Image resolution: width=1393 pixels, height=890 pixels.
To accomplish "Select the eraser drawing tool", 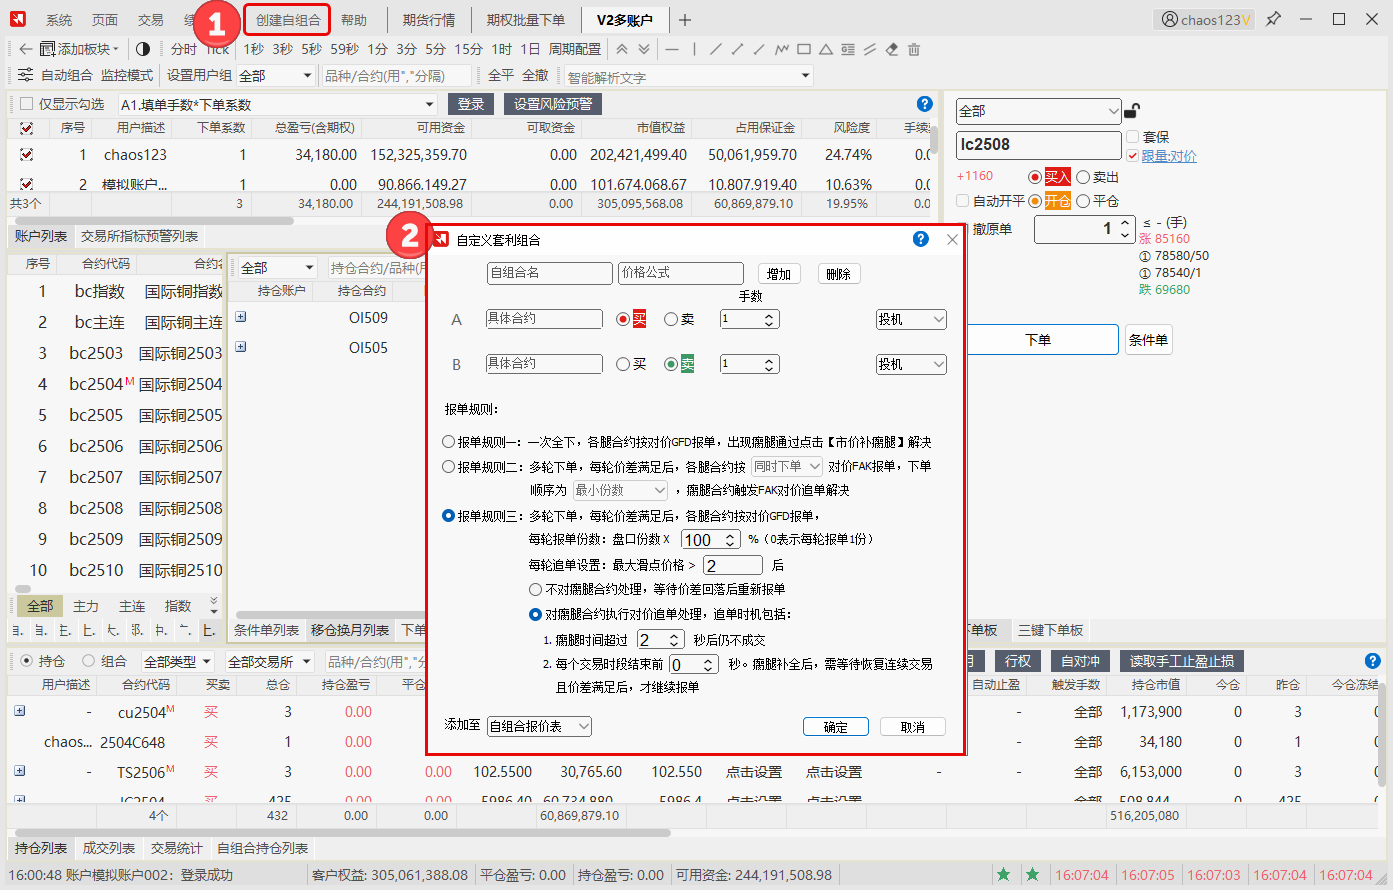I will (892, 49).
